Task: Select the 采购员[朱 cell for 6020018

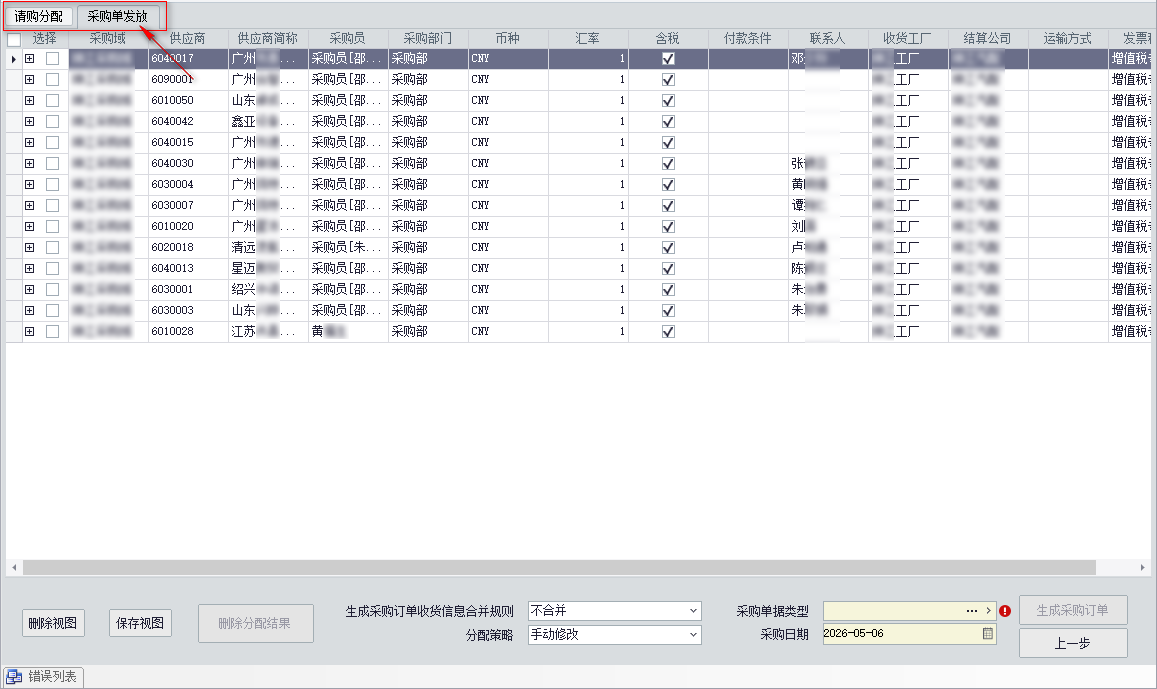Action: click(x=348, y=247)
